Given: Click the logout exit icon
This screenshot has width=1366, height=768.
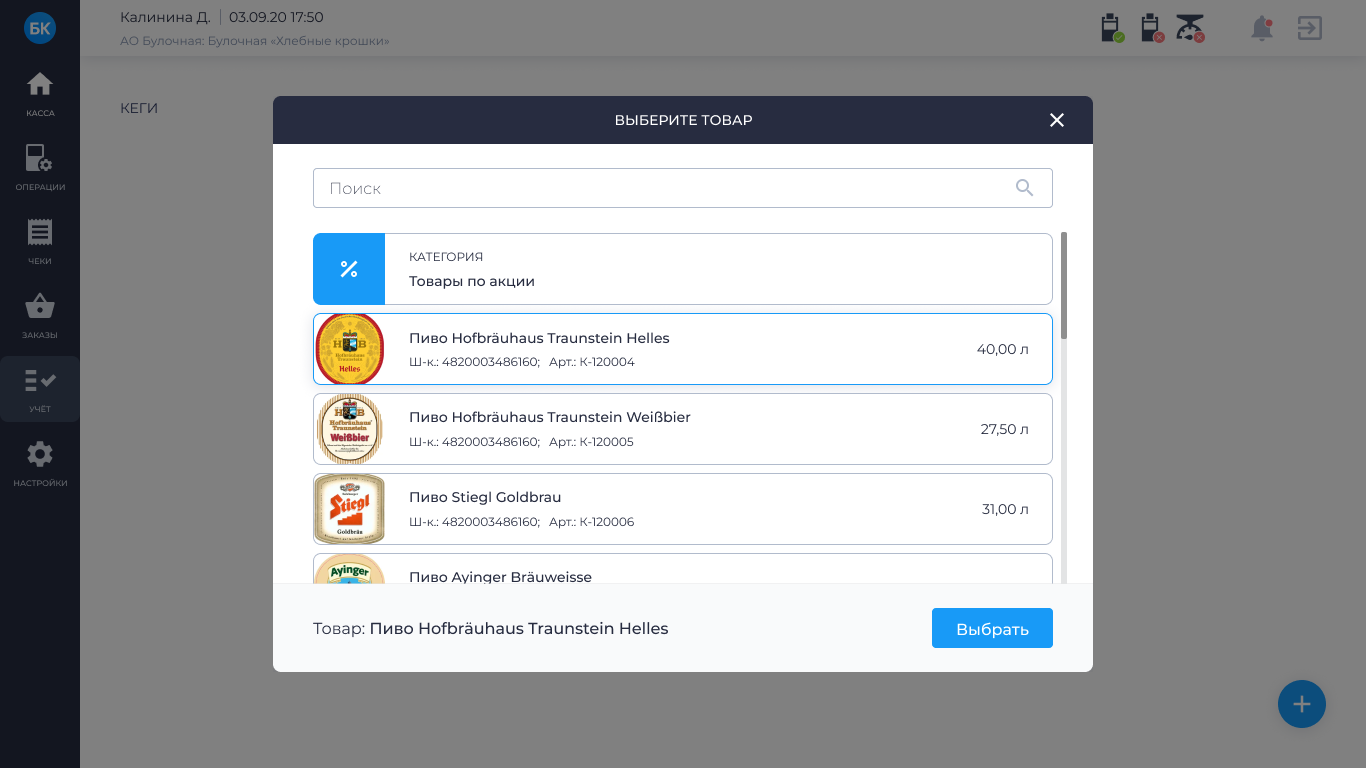Looking at the screenshot, I should pyautogui.click(x=1310, y=28).
